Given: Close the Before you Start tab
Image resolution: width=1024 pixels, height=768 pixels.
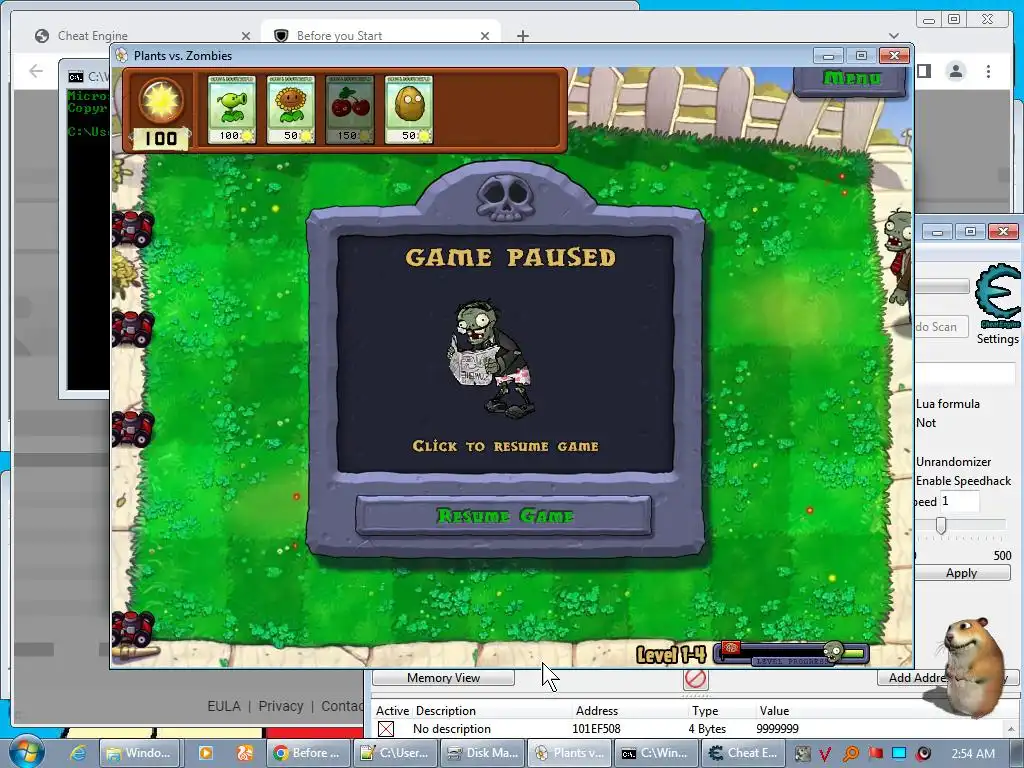Looking at the screenshot, I should click(x=485, y=36).
